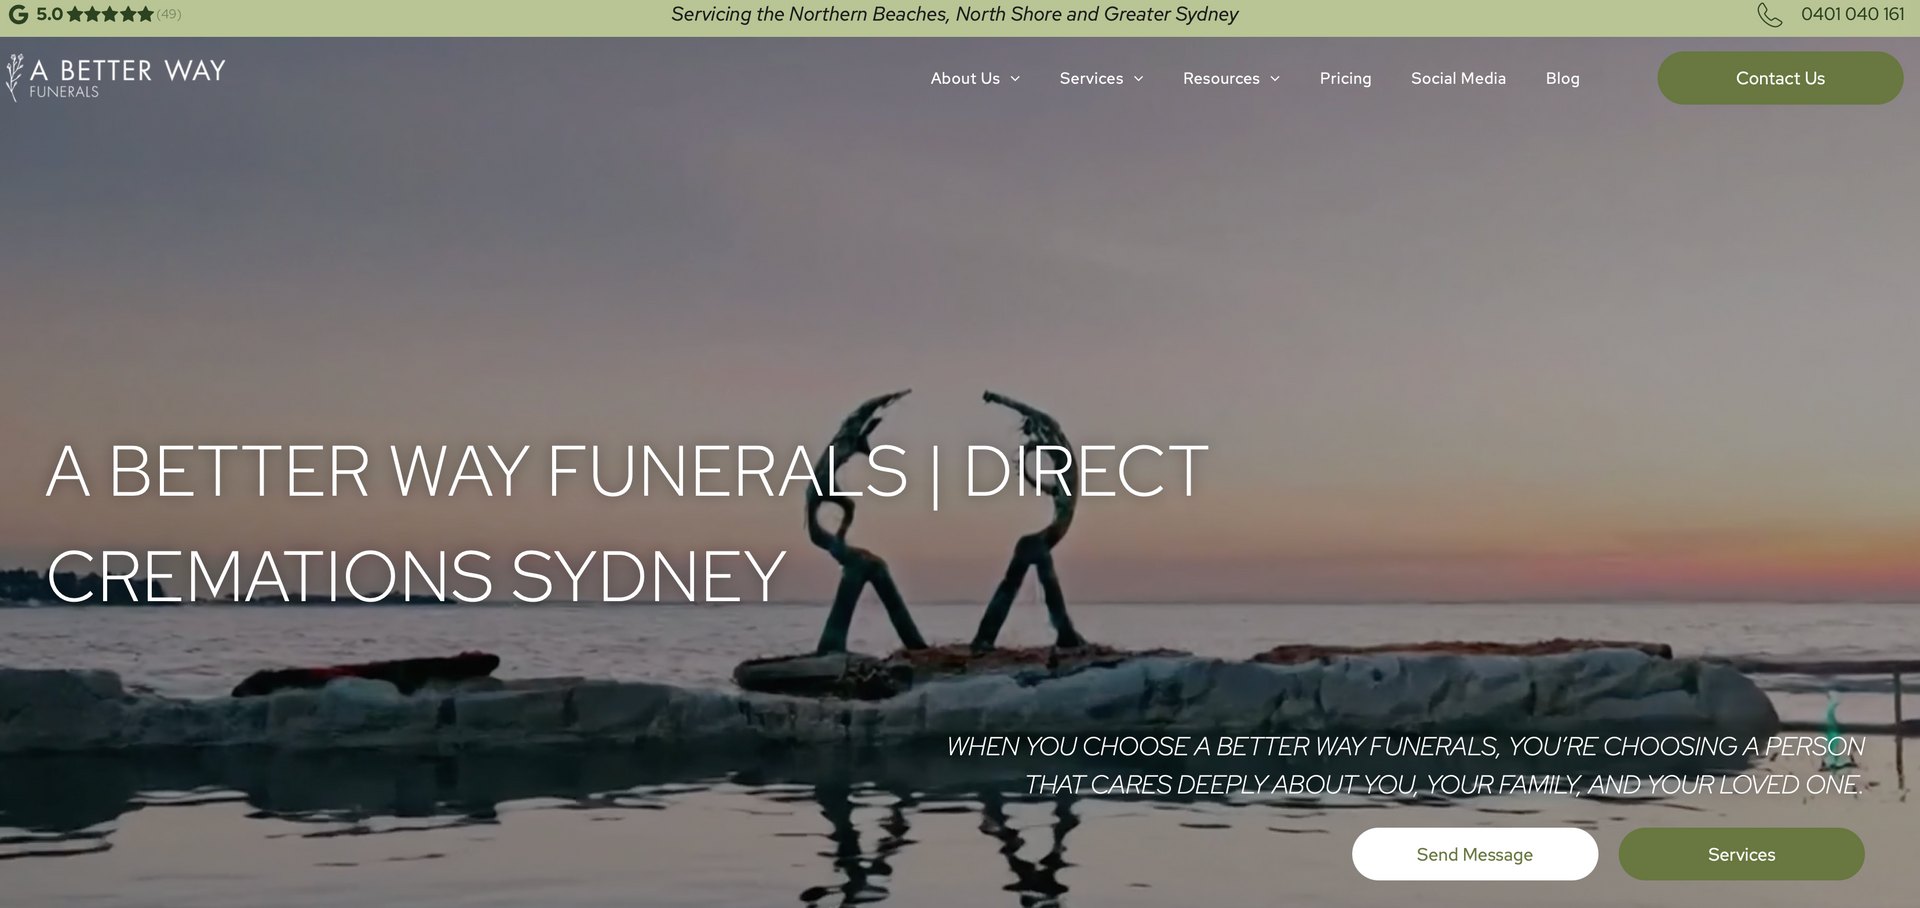Click the phone handset icon

point(1769,15)
